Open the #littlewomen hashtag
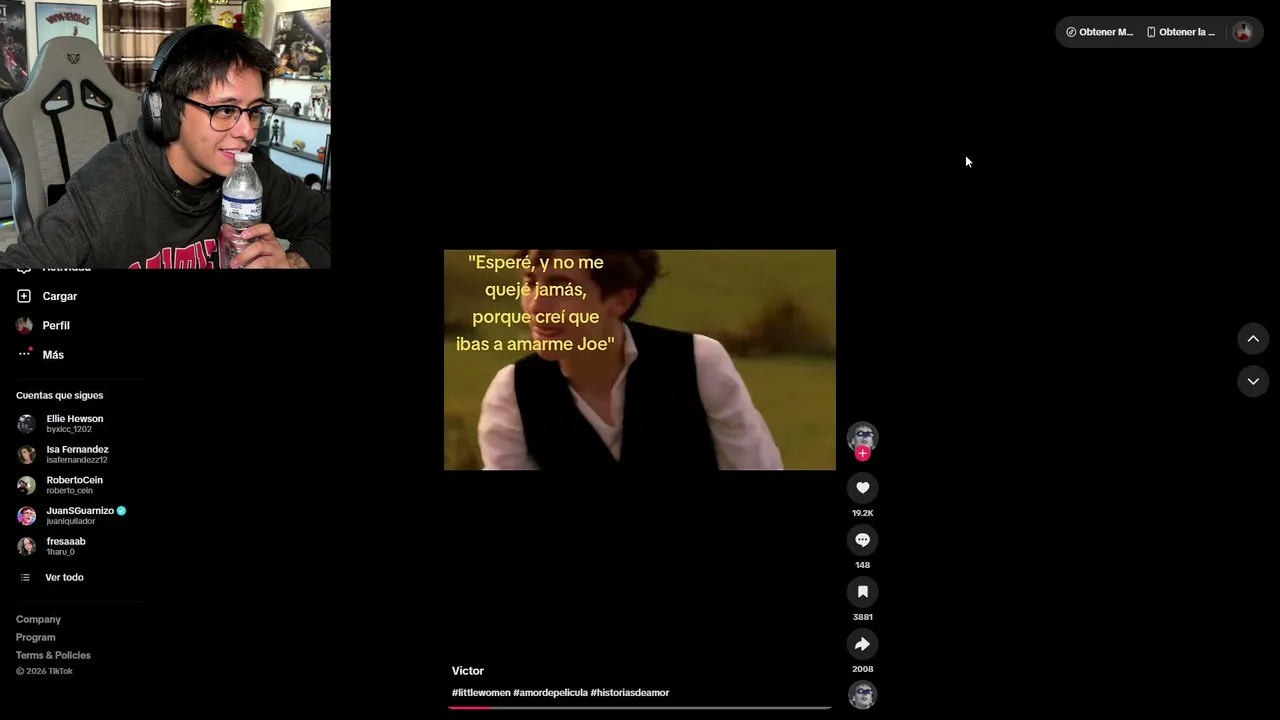 click(481, 693)
